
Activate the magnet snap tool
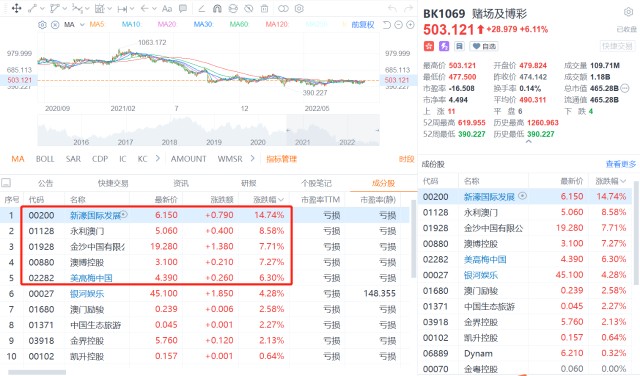point(217,9)
